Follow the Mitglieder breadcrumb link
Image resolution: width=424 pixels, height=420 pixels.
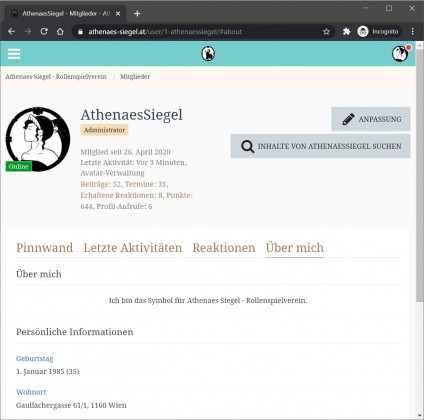(x=135, y=77)
